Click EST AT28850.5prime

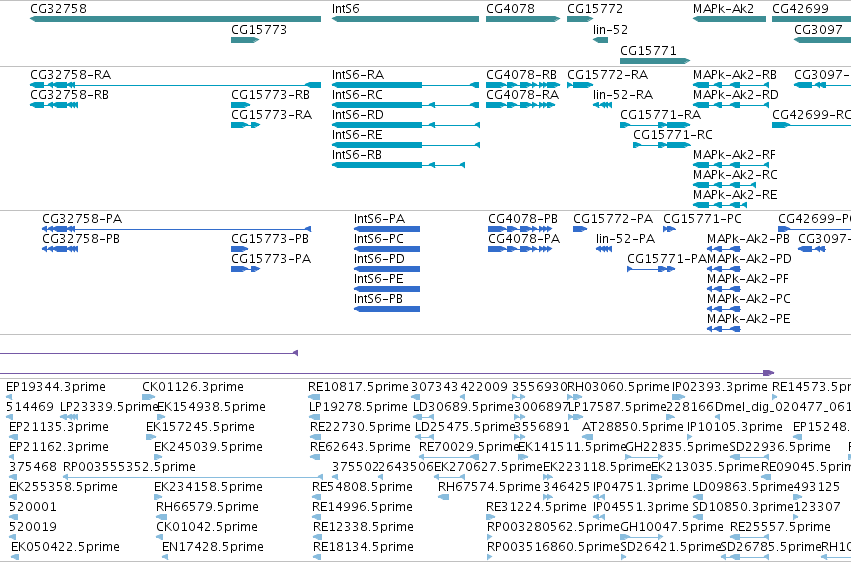click(x=588, y=437)
